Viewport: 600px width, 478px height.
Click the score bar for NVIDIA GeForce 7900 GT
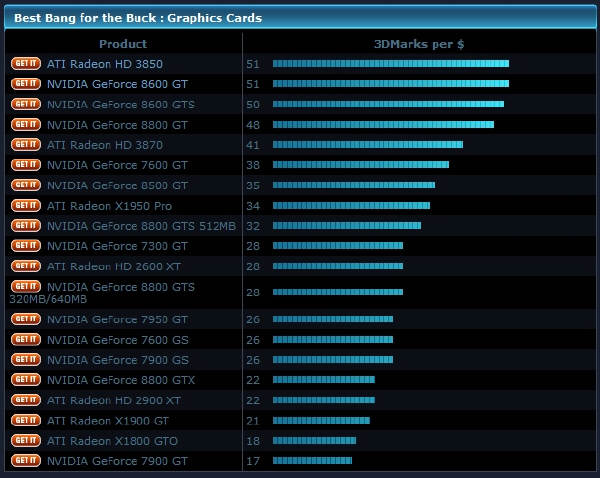[x=312, y=460]
